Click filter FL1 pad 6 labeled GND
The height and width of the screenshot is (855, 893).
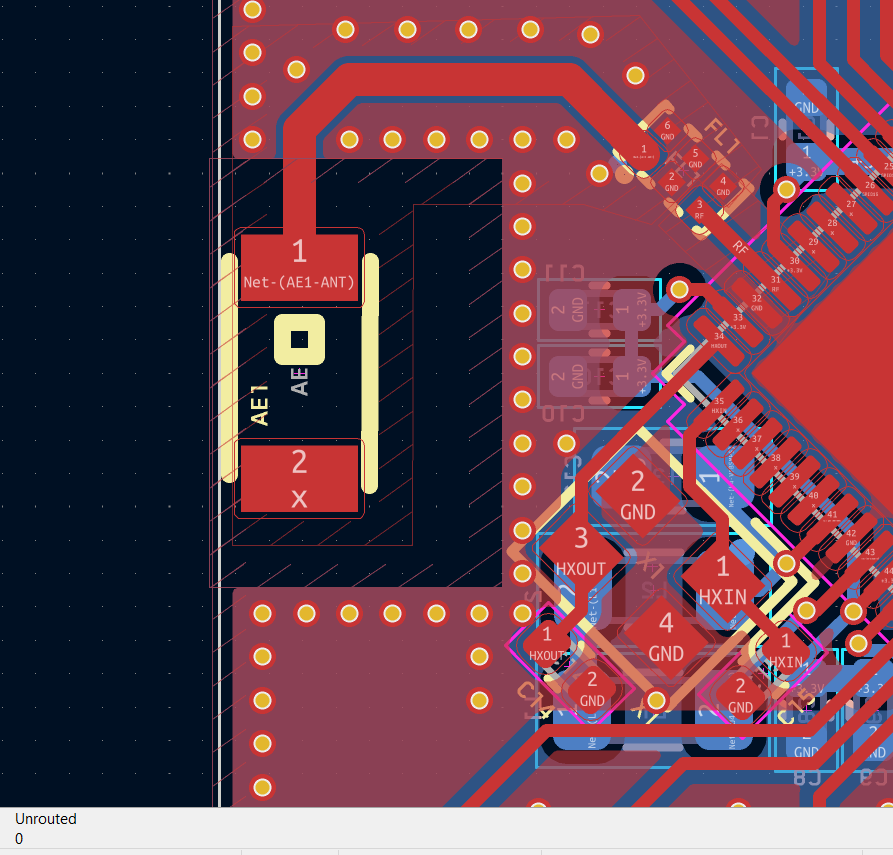tap(667, 129)
